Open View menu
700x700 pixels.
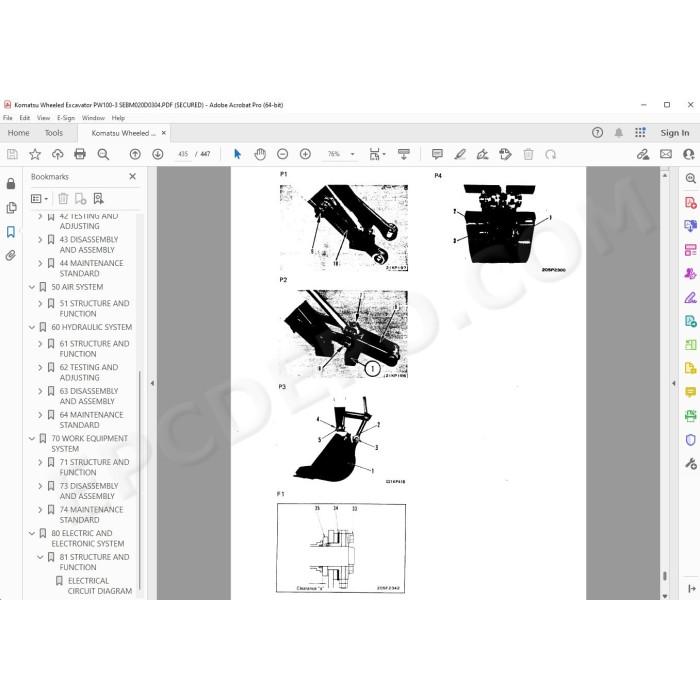pos(43,118)
